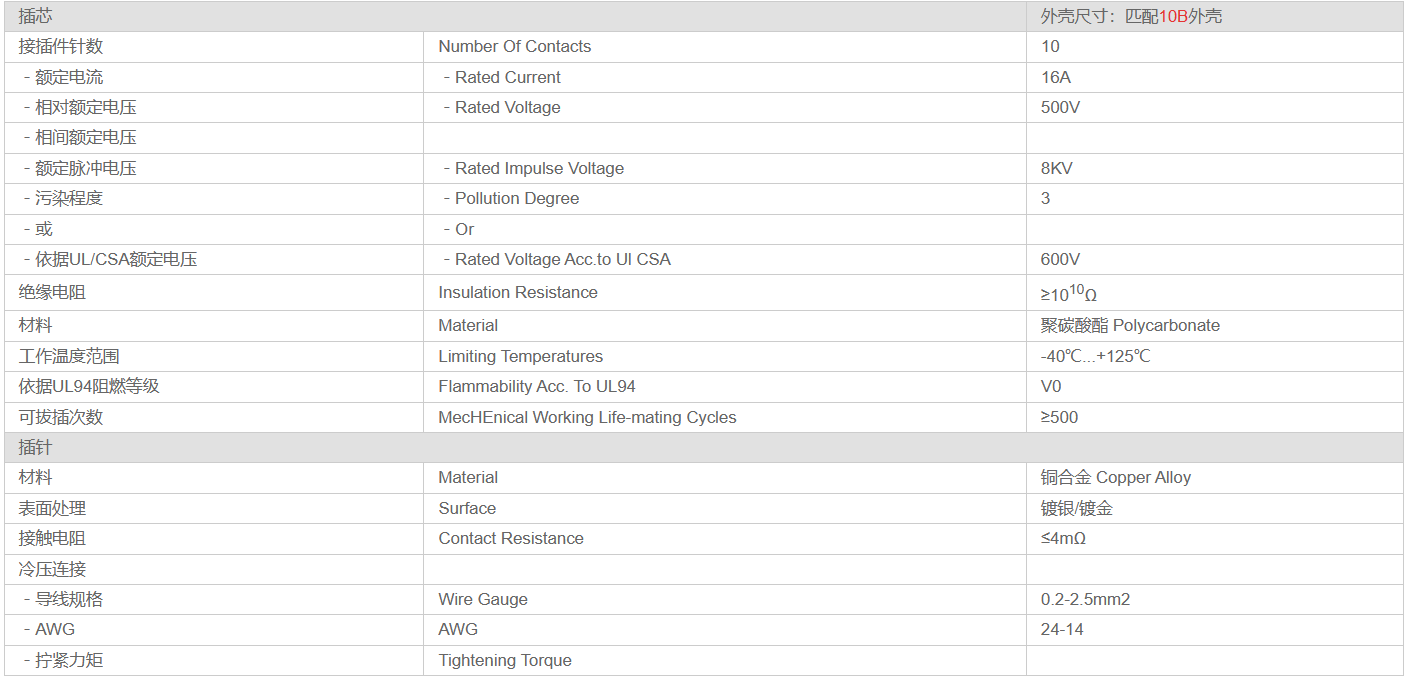Click the 聚碳酸酯 Polycarbonate material value
This screenshot has height=682, width=1408.
1130,325
